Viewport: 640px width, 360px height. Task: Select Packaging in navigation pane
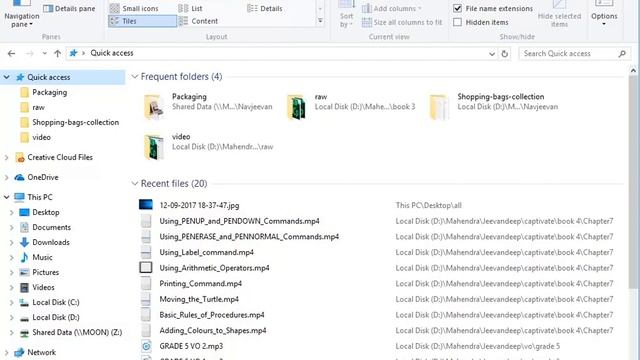(x=49, y=92)
